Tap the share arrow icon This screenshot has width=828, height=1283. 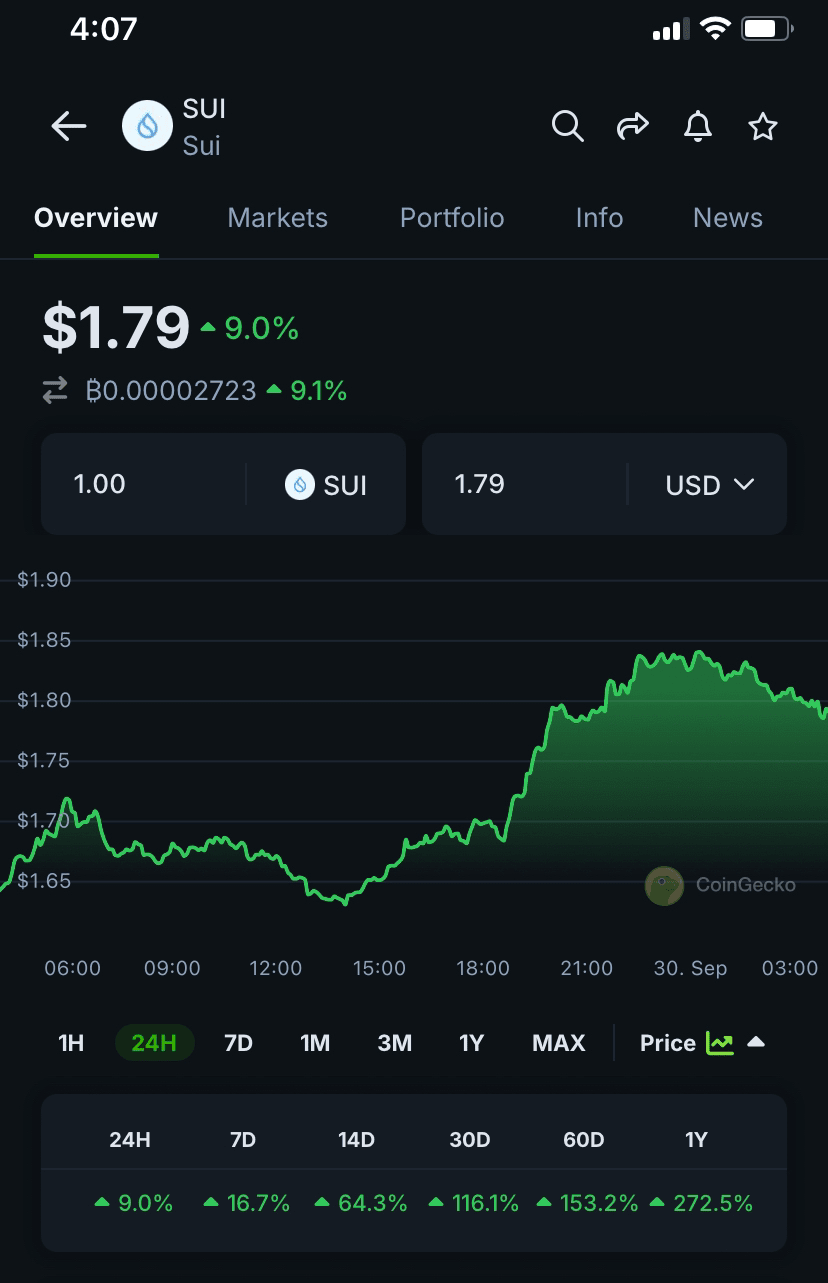tap(632, 127)
